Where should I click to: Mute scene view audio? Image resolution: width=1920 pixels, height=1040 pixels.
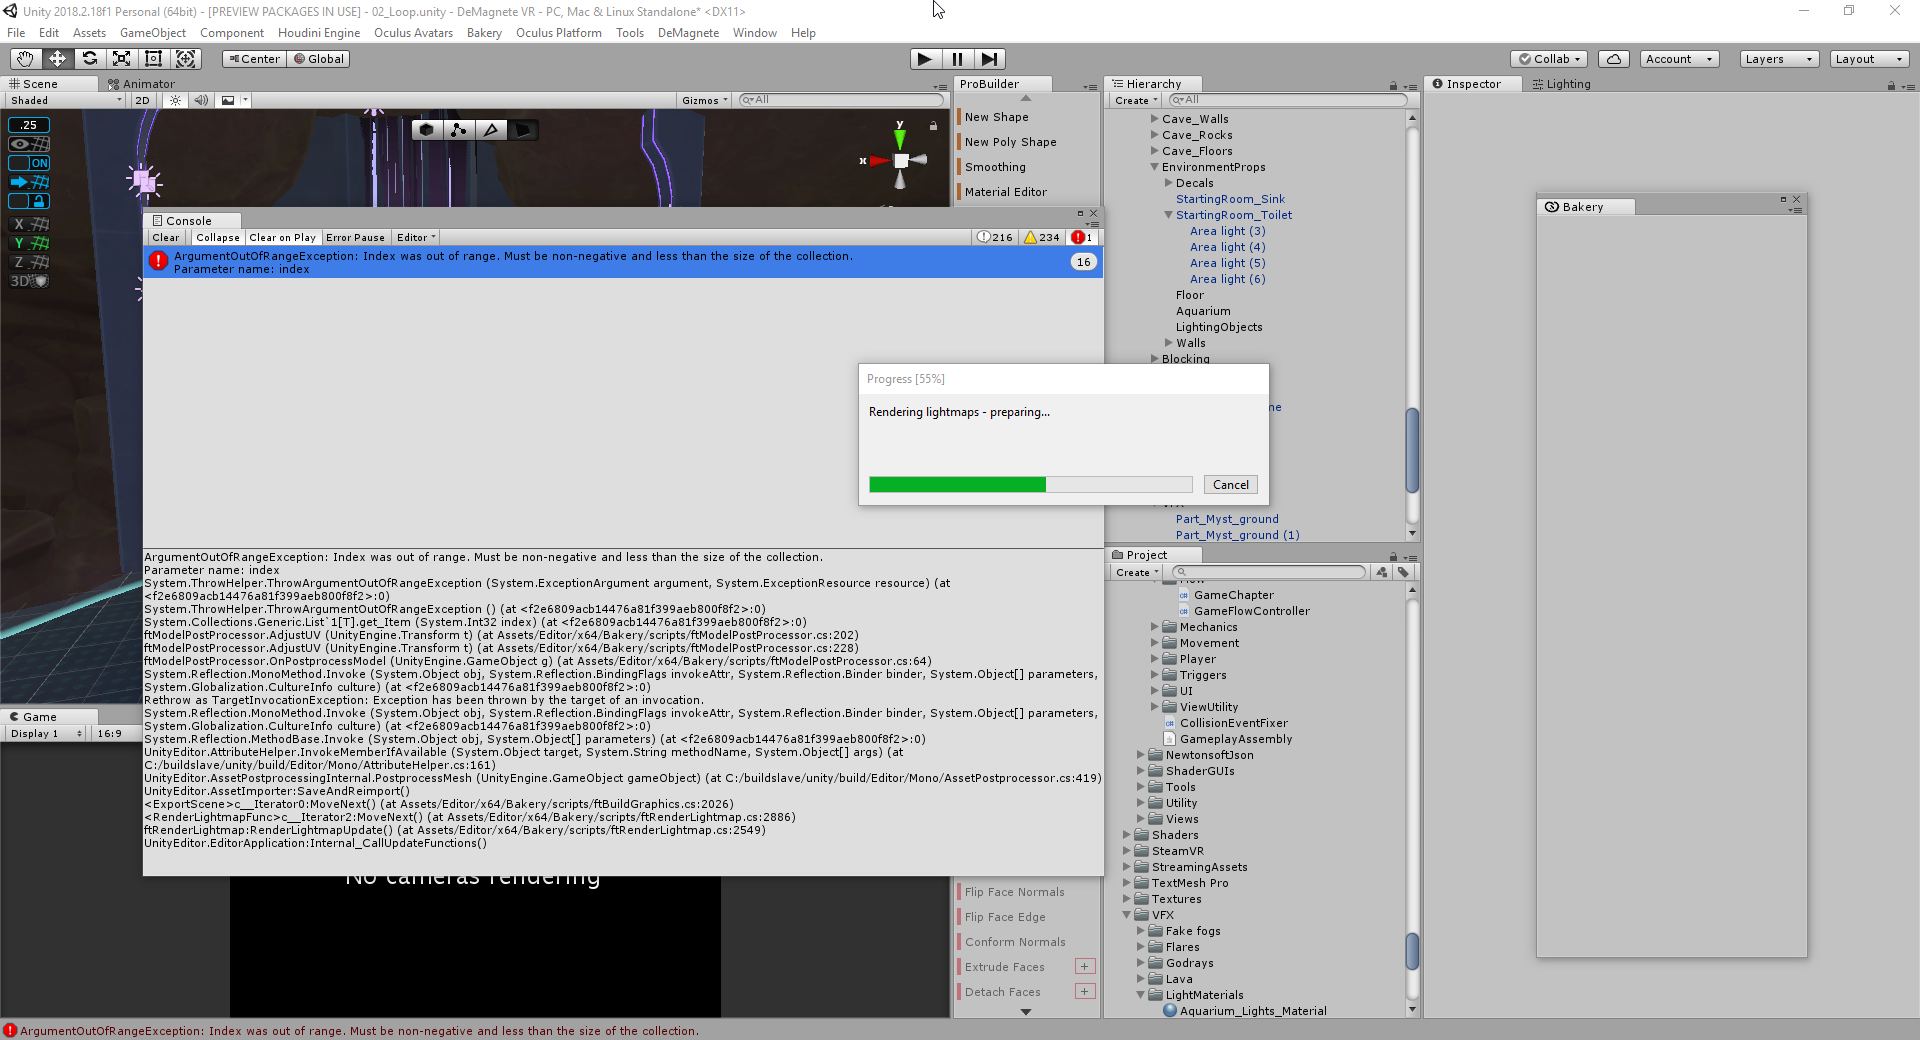pyautogui.click(x=202, y=100)
